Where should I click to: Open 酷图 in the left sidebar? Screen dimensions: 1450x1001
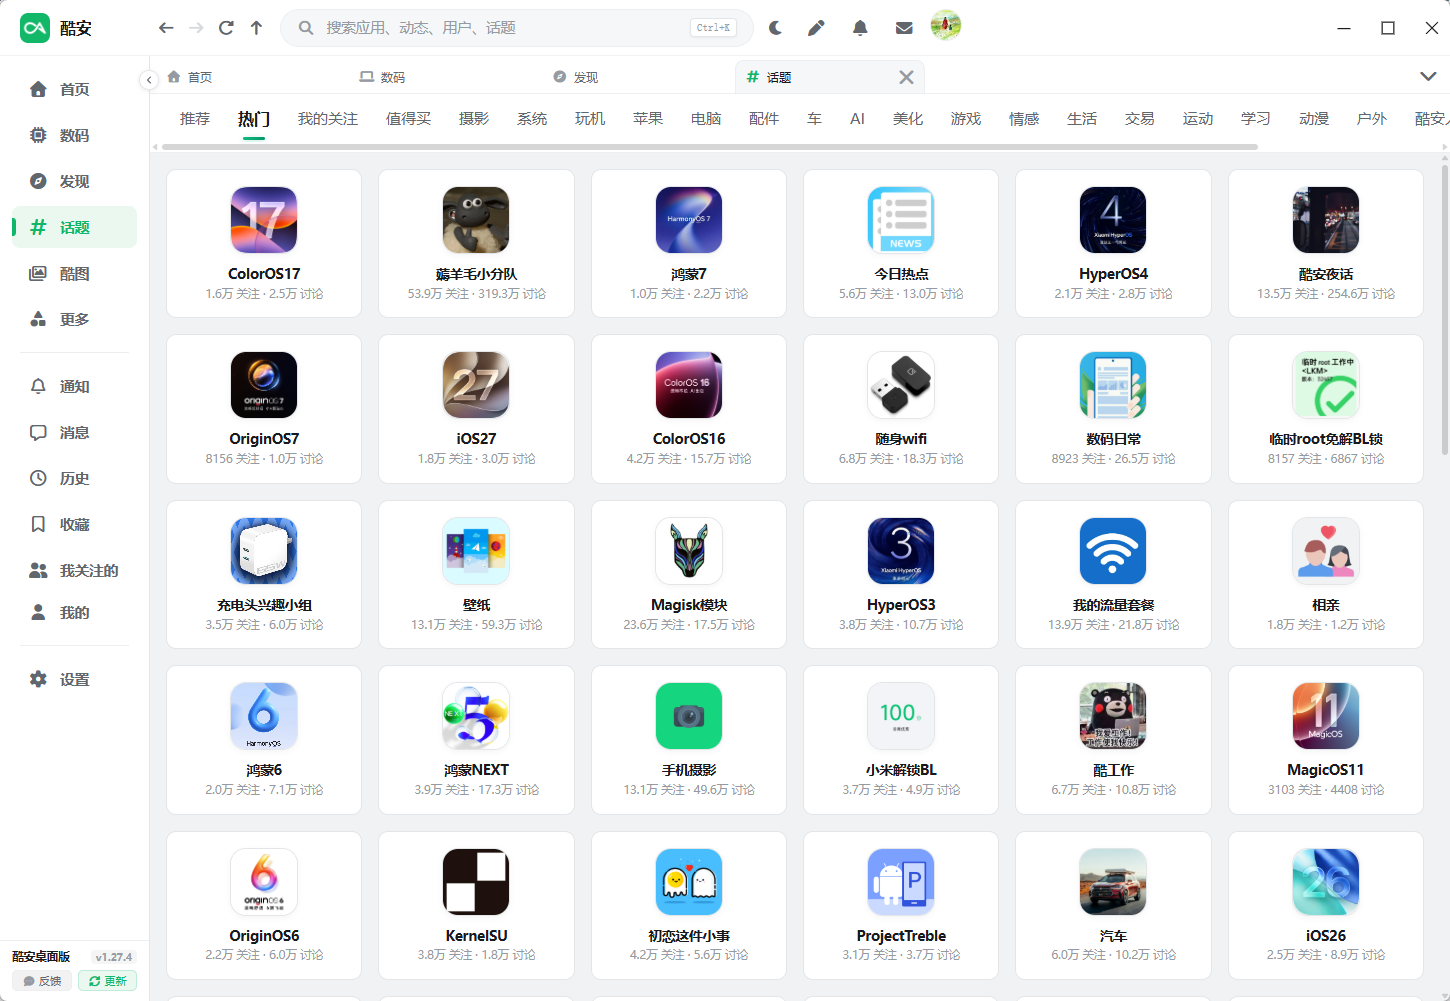point(74,273)
